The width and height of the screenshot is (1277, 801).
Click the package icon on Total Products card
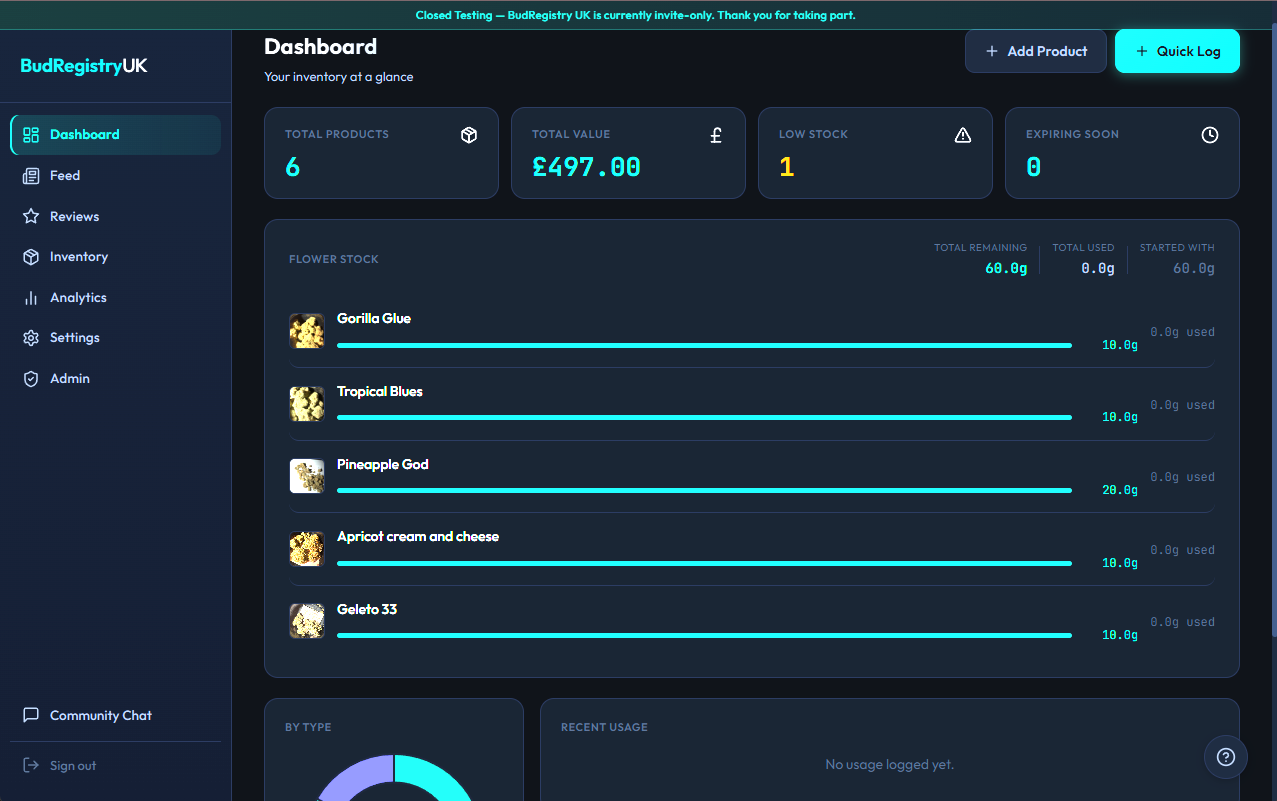[x=468, y=134]
